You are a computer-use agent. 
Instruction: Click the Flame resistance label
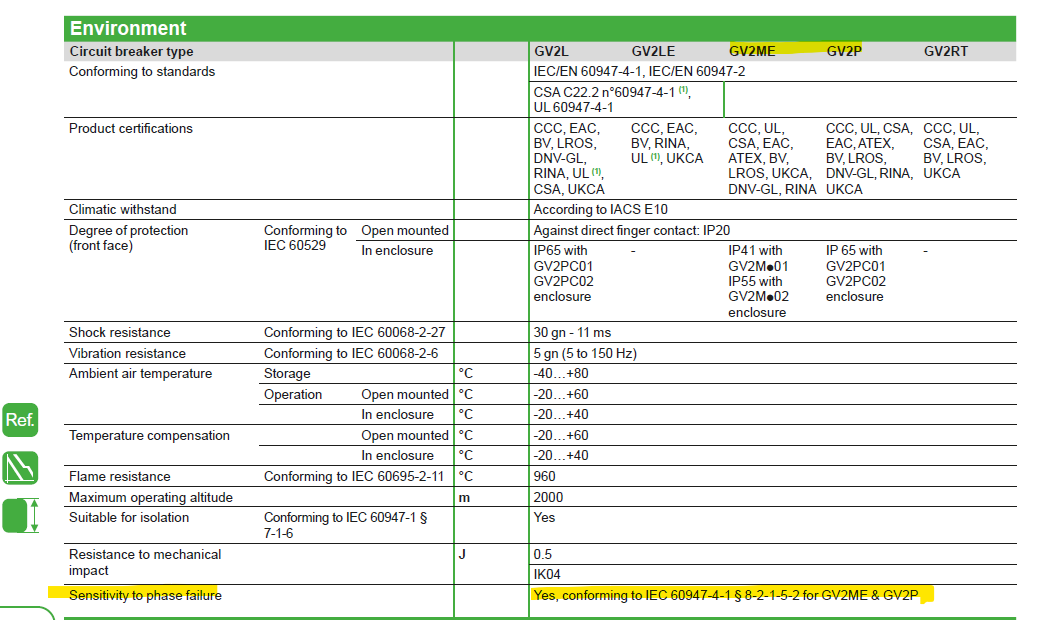tap(120, 476)
